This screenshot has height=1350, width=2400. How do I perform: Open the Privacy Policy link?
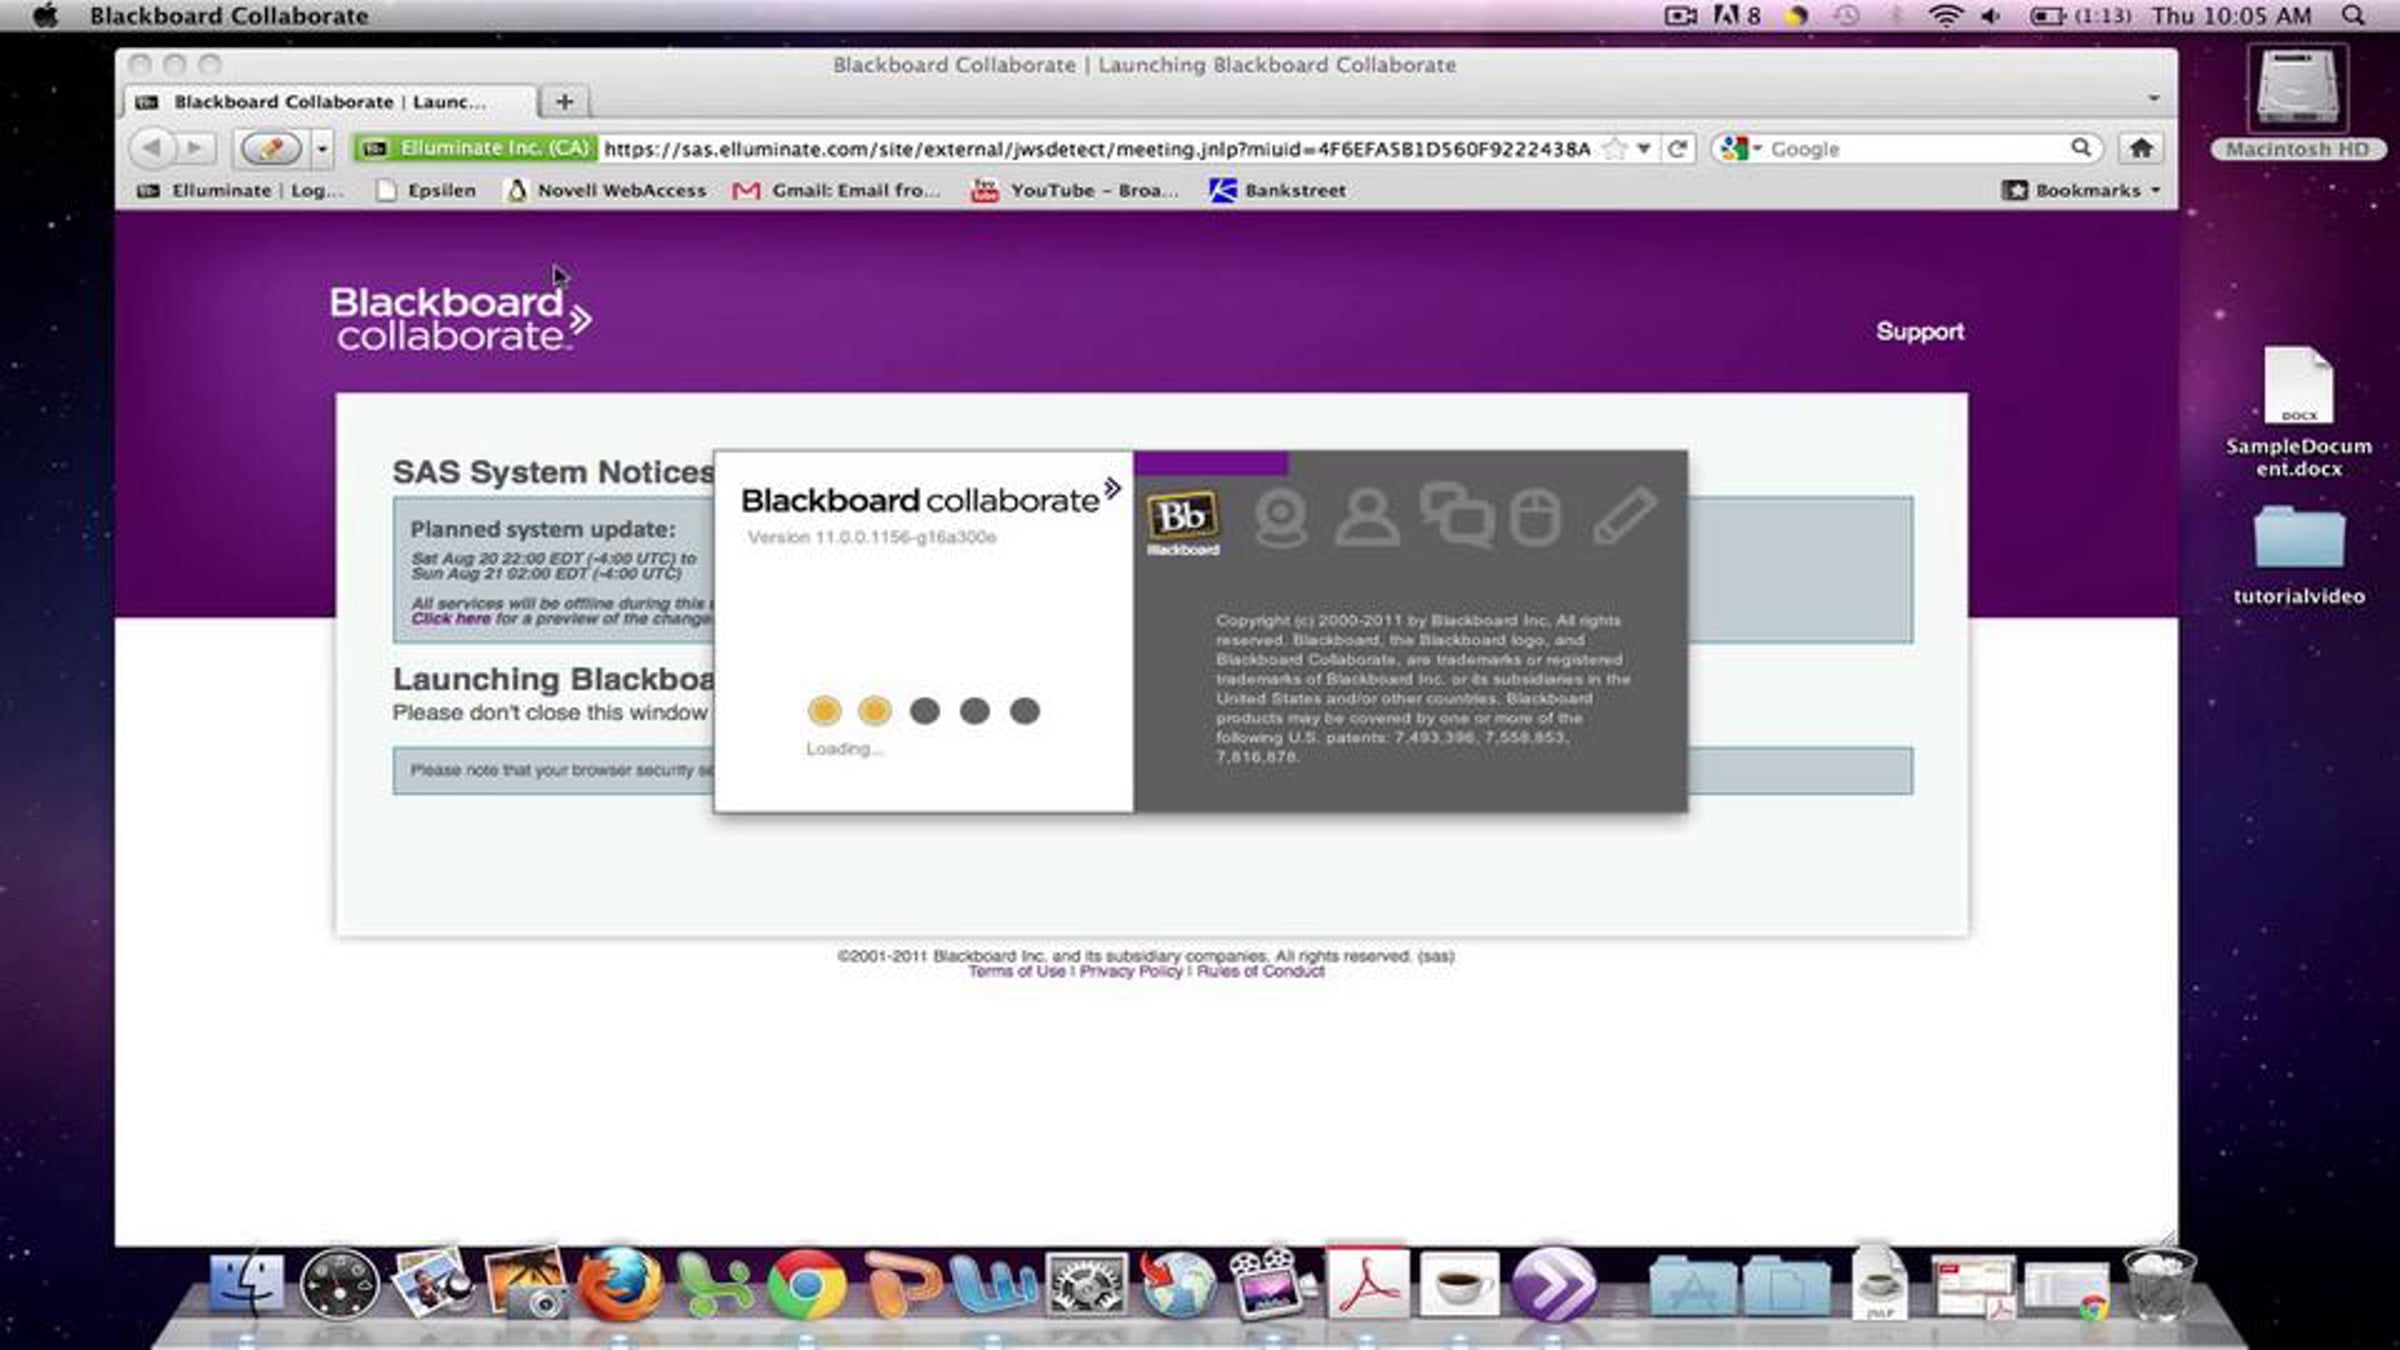(x=1131, y=971)
